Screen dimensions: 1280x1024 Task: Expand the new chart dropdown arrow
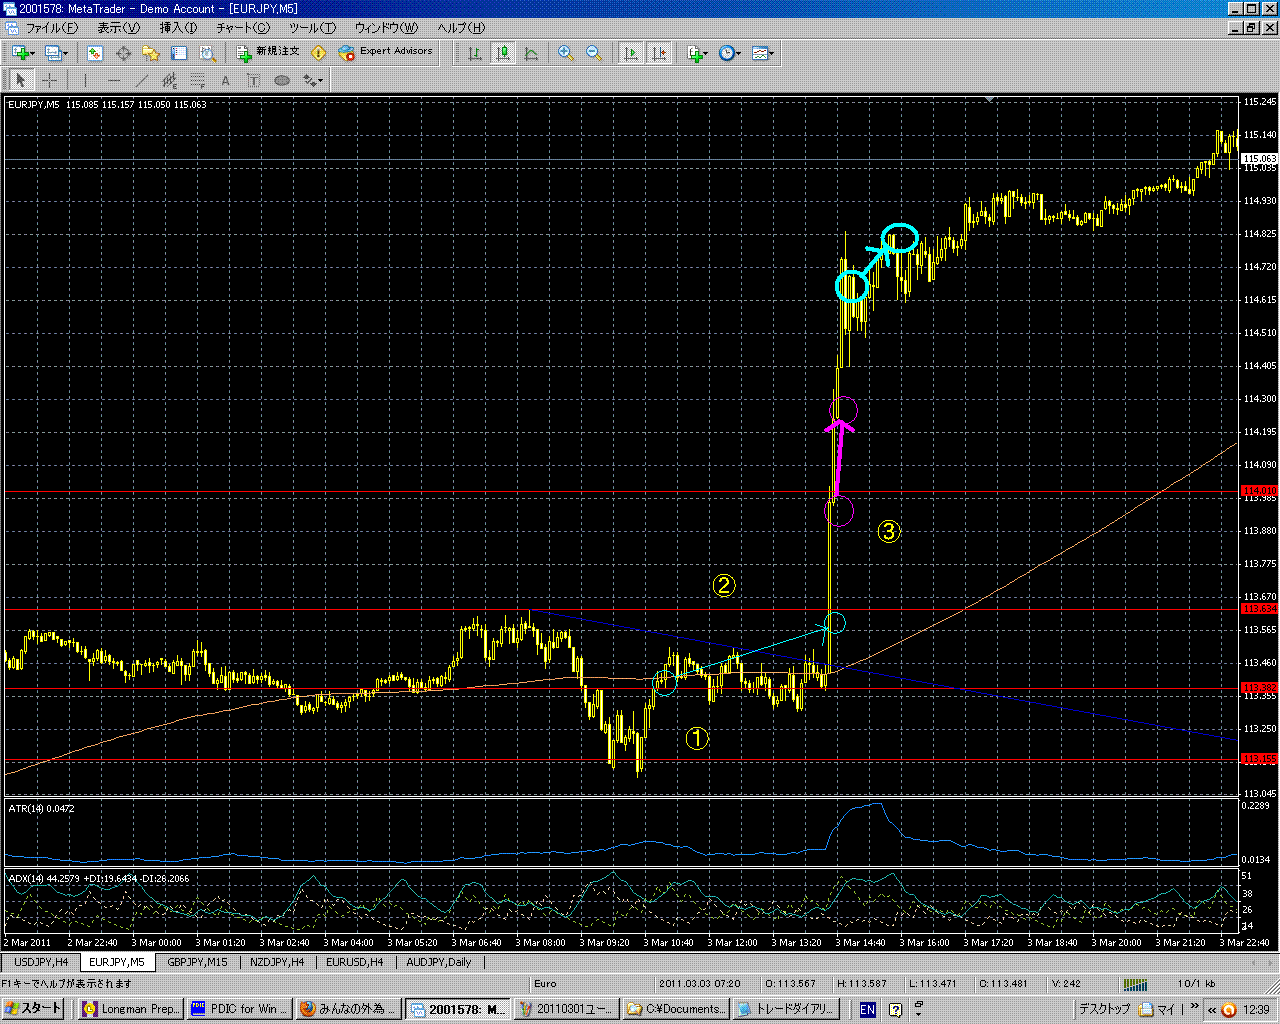coord(33,54)
